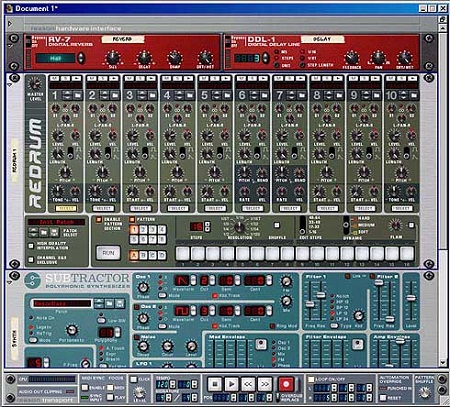Screen dimensions: 450x407
Task: Click Subtractor Osc 2 Waveform selector
Action: 193,311
